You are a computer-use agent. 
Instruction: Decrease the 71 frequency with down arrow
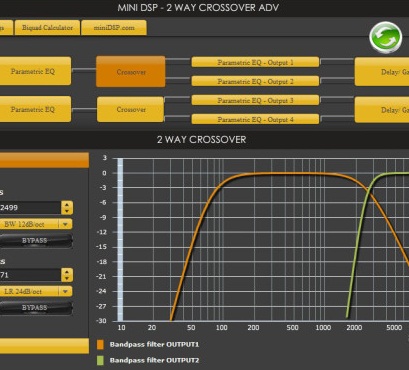[67, 278]
